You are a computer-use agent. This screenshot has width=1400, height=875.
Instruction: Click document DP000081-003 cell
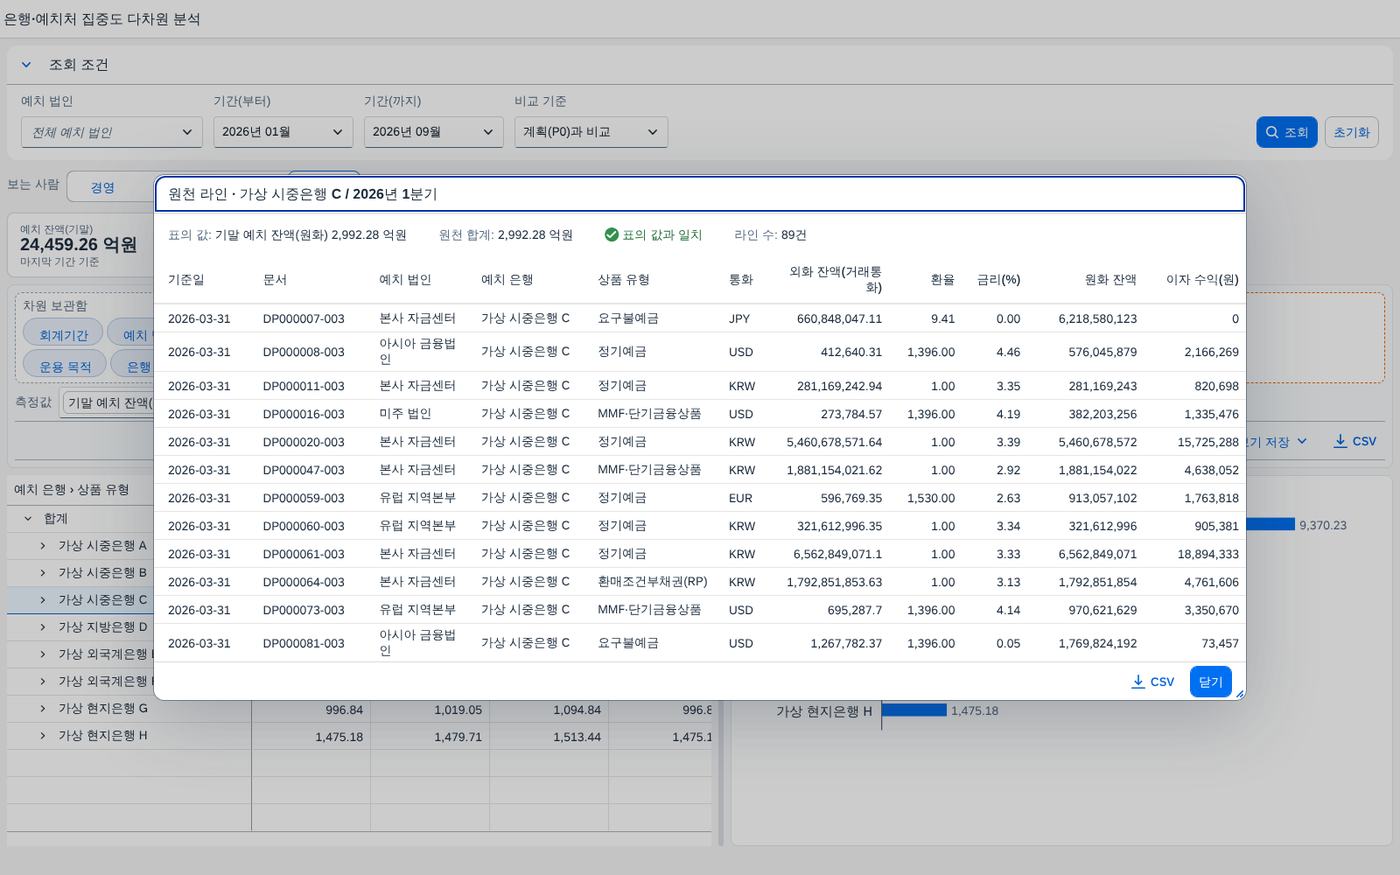[304, 644]
